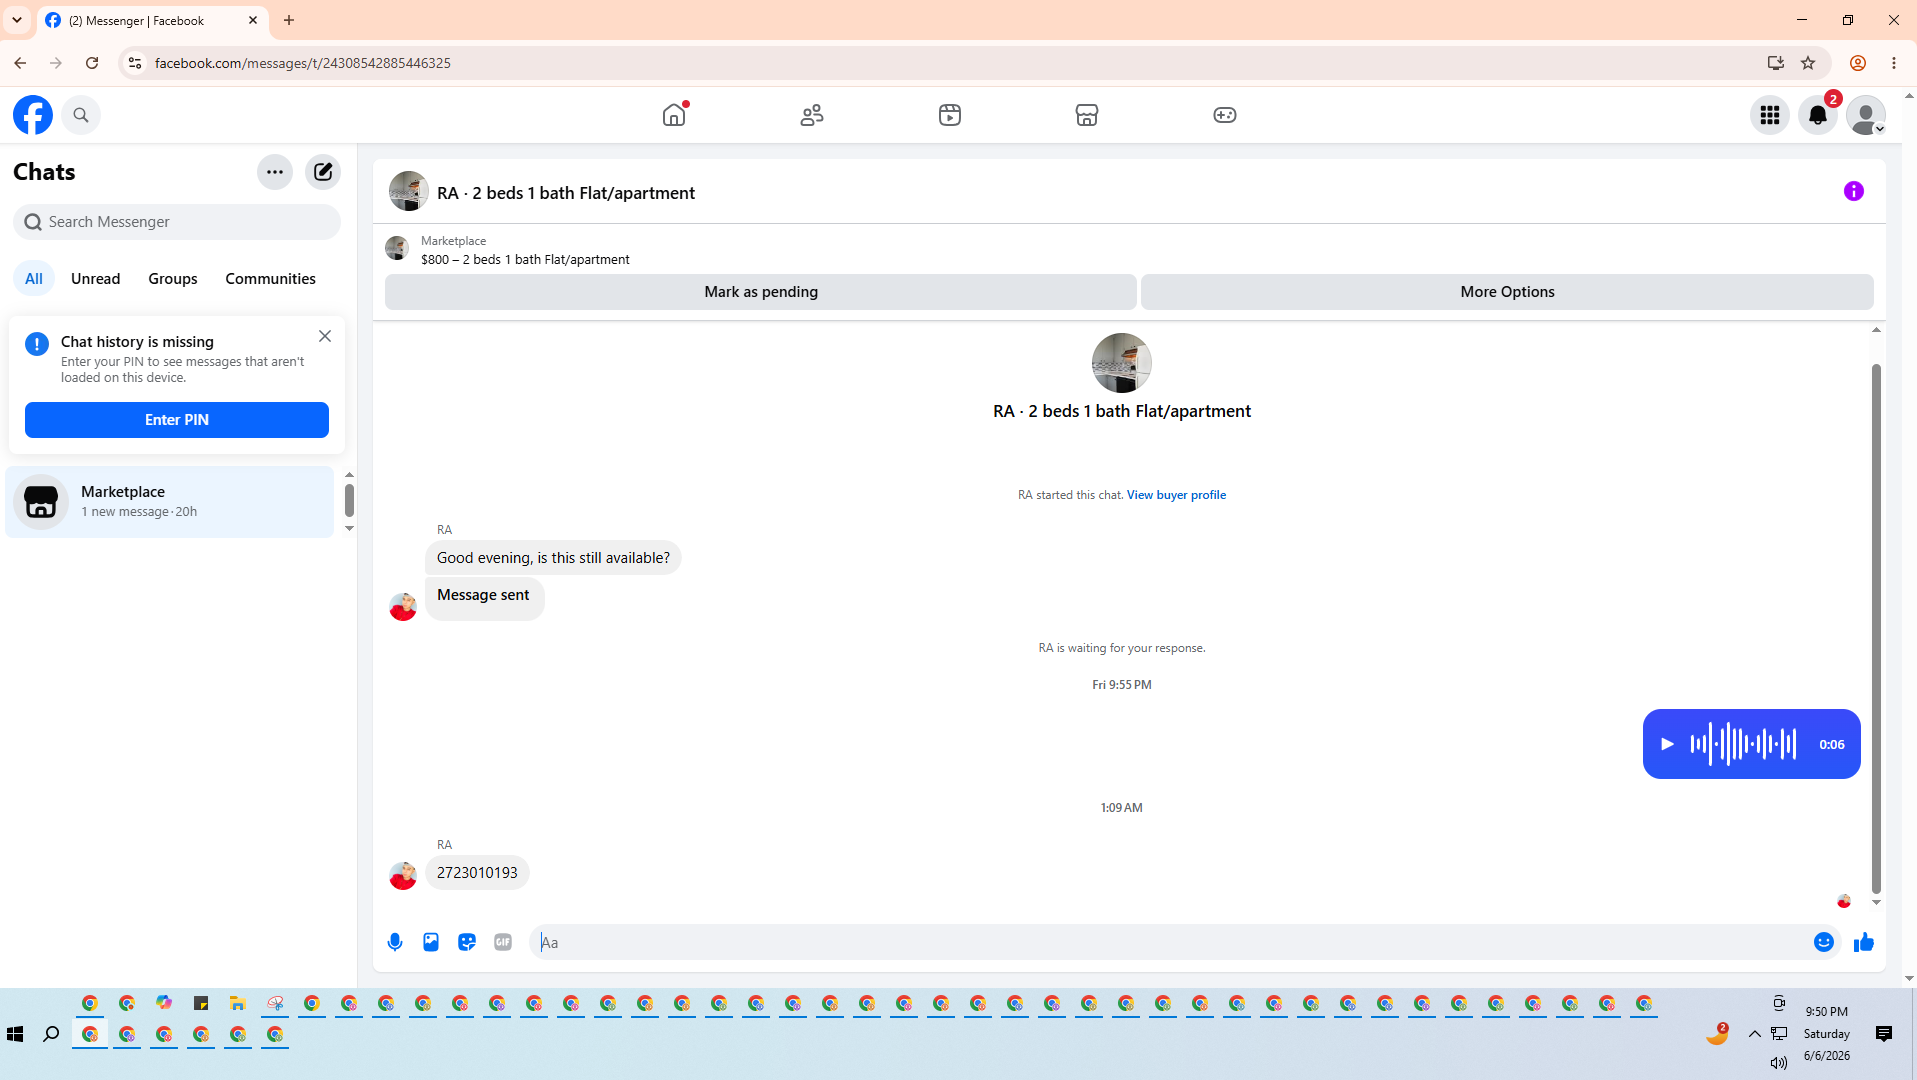Open account profile menu
The image size is (1917, 1080).
(x=1866, y=115)
